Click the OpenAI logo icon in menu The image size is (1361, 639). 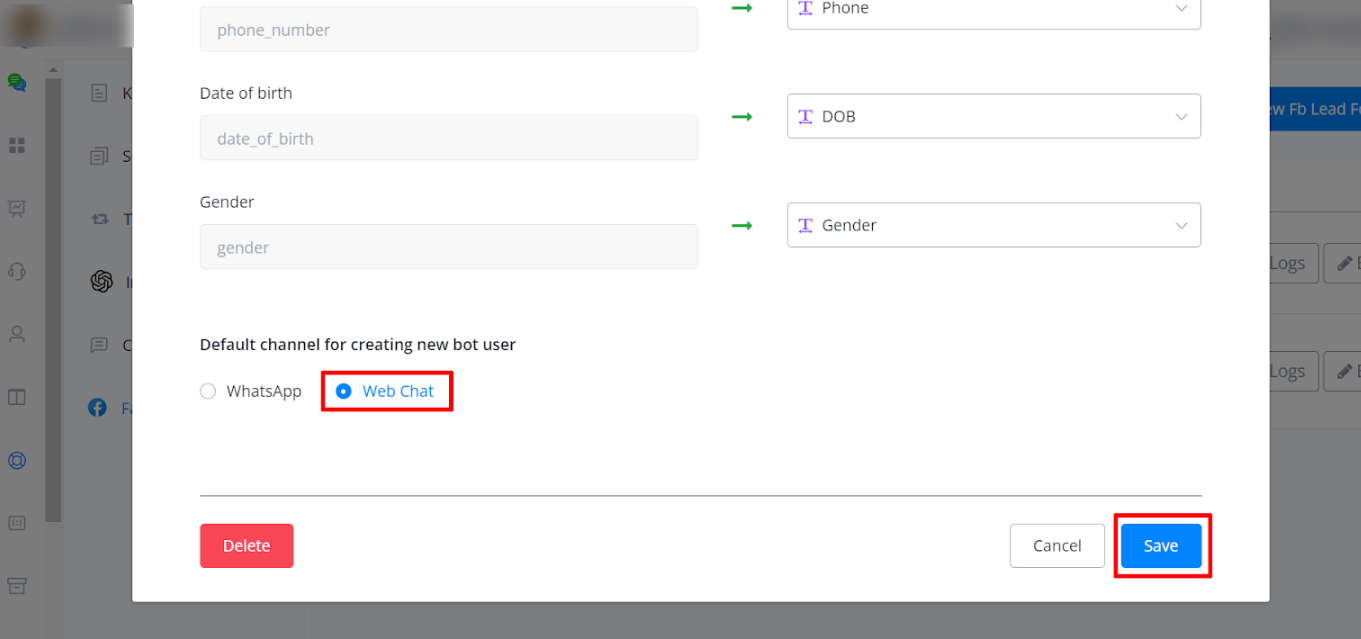tap(101, 282)
